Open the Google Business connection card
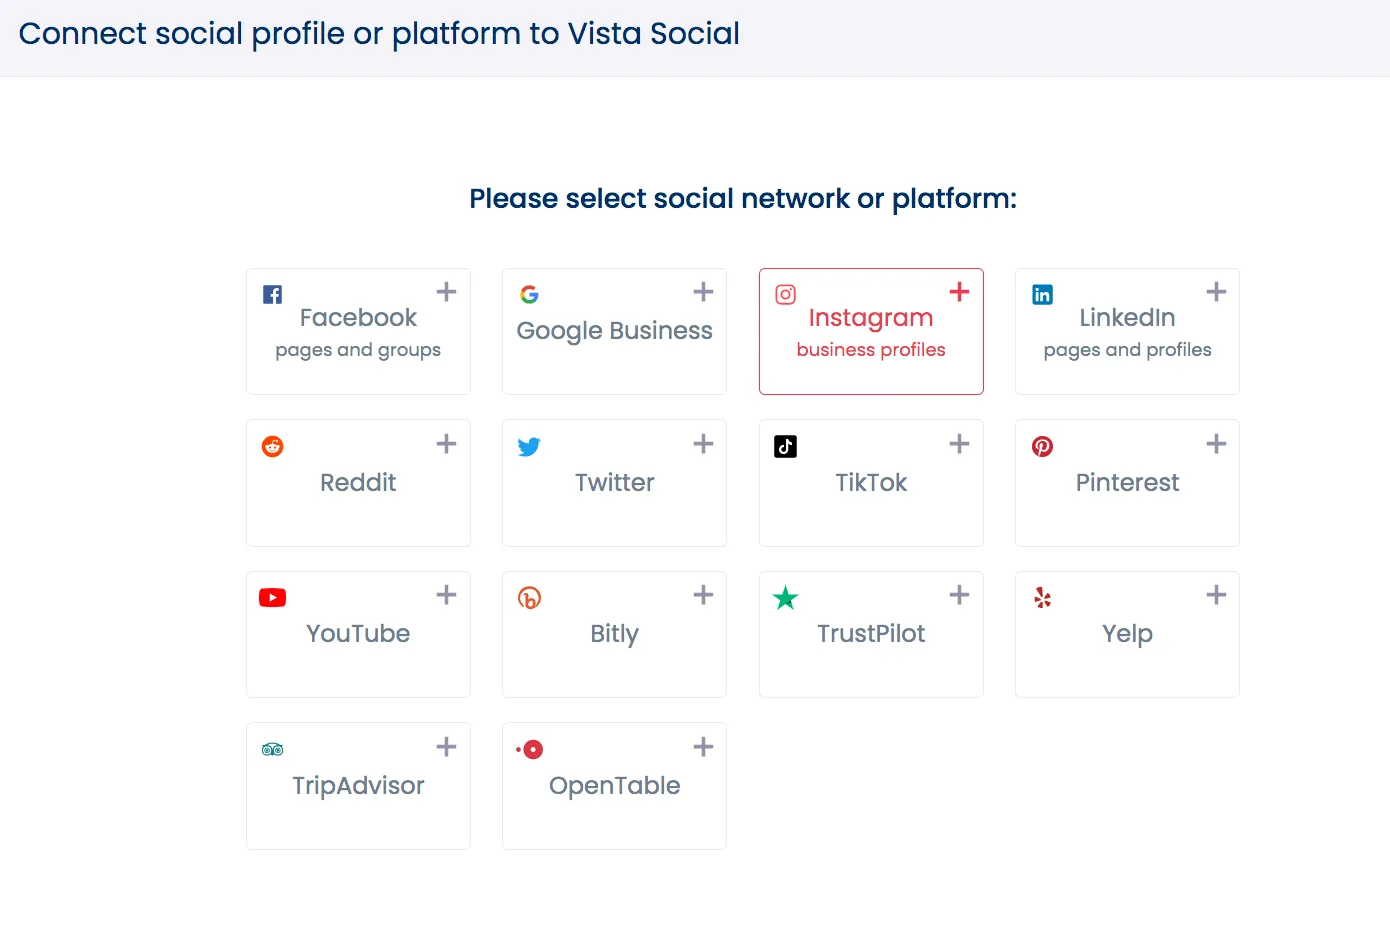1390x948 pixels. coord(614,331)
